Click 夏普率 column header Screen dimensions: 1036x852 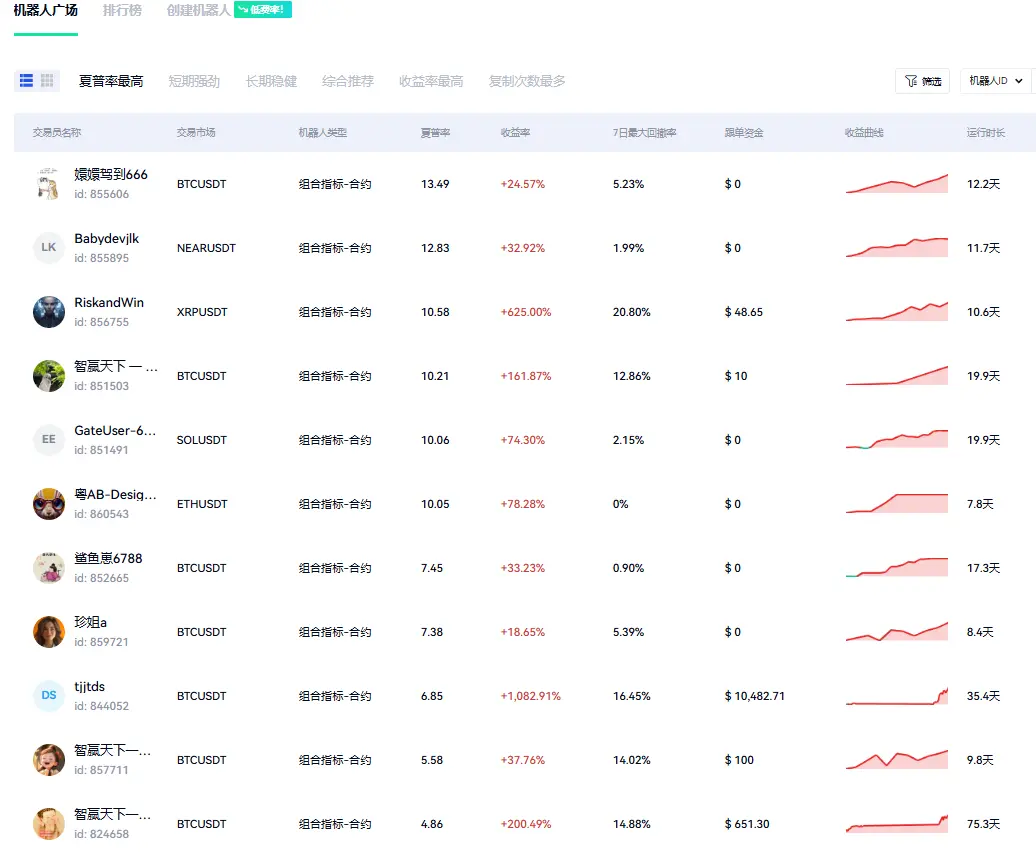pos(435,133)
